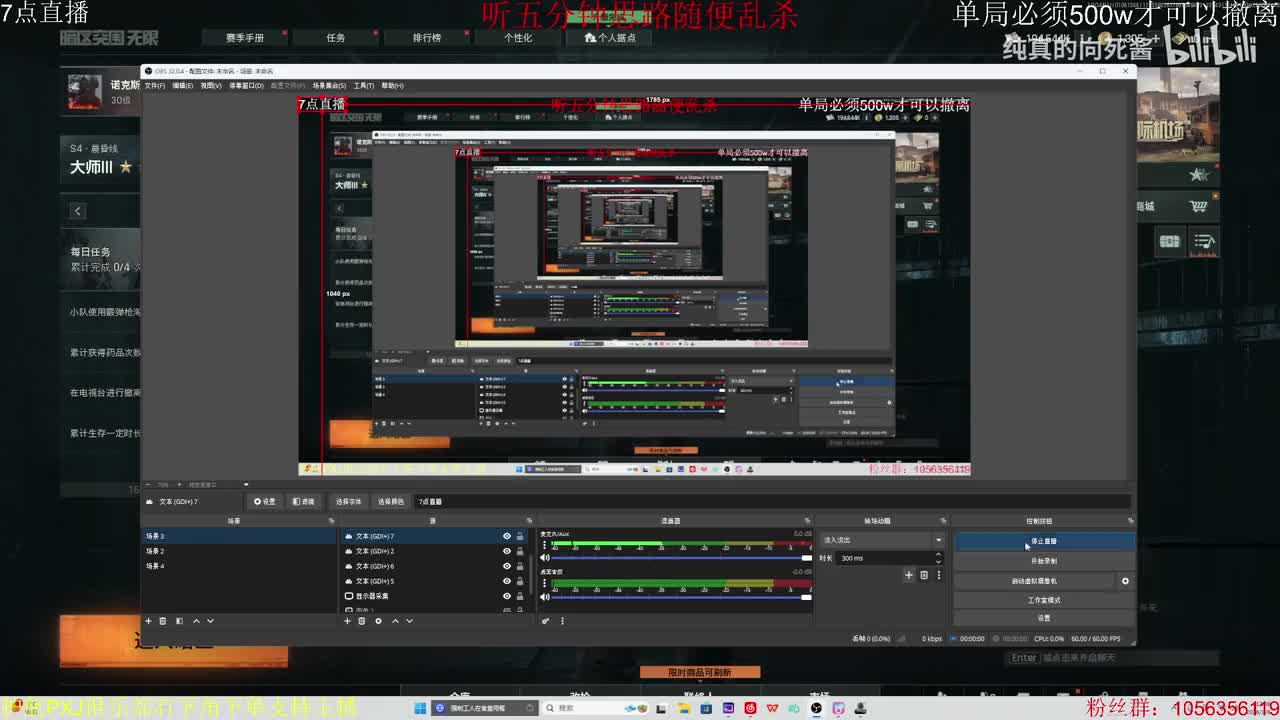
Task: Open the shopping cart icon in game
Action: click(x=1198, y=206)
